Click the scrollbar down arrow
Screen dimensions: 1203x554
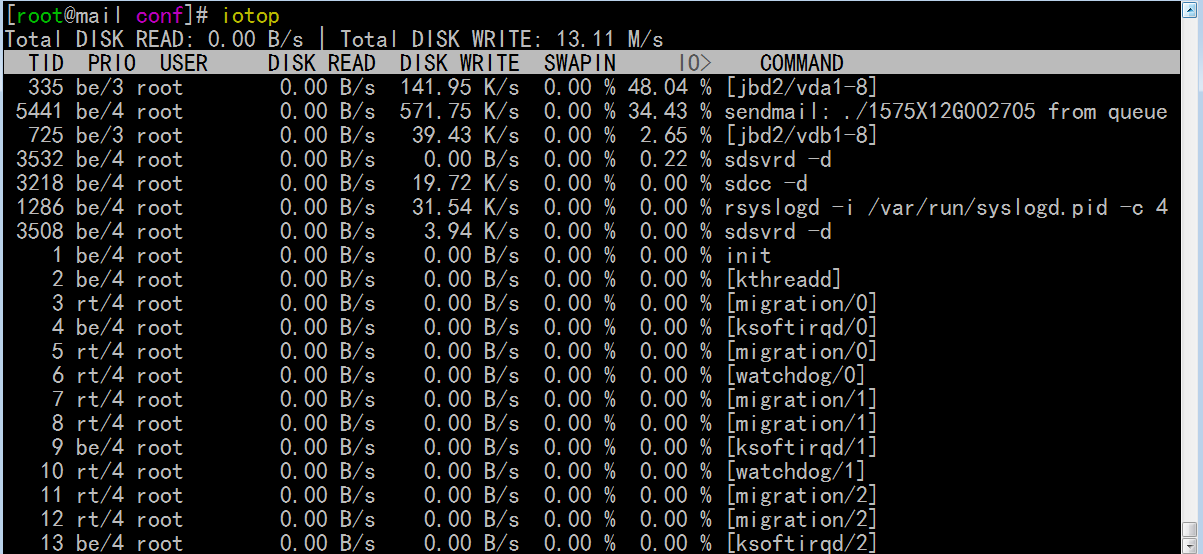point(1189,544)
